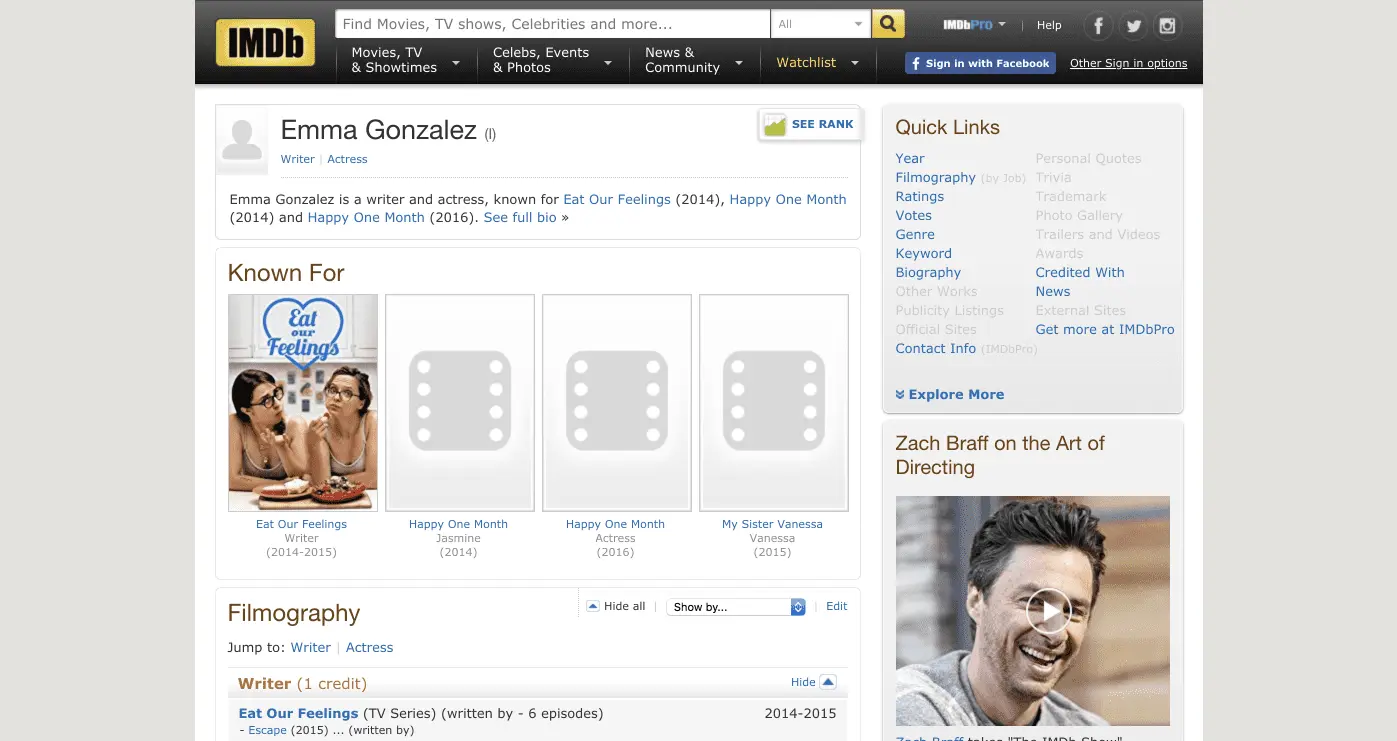Open the Credited With quick link
1397x741 pixels.
click(x=1080, y=272)
